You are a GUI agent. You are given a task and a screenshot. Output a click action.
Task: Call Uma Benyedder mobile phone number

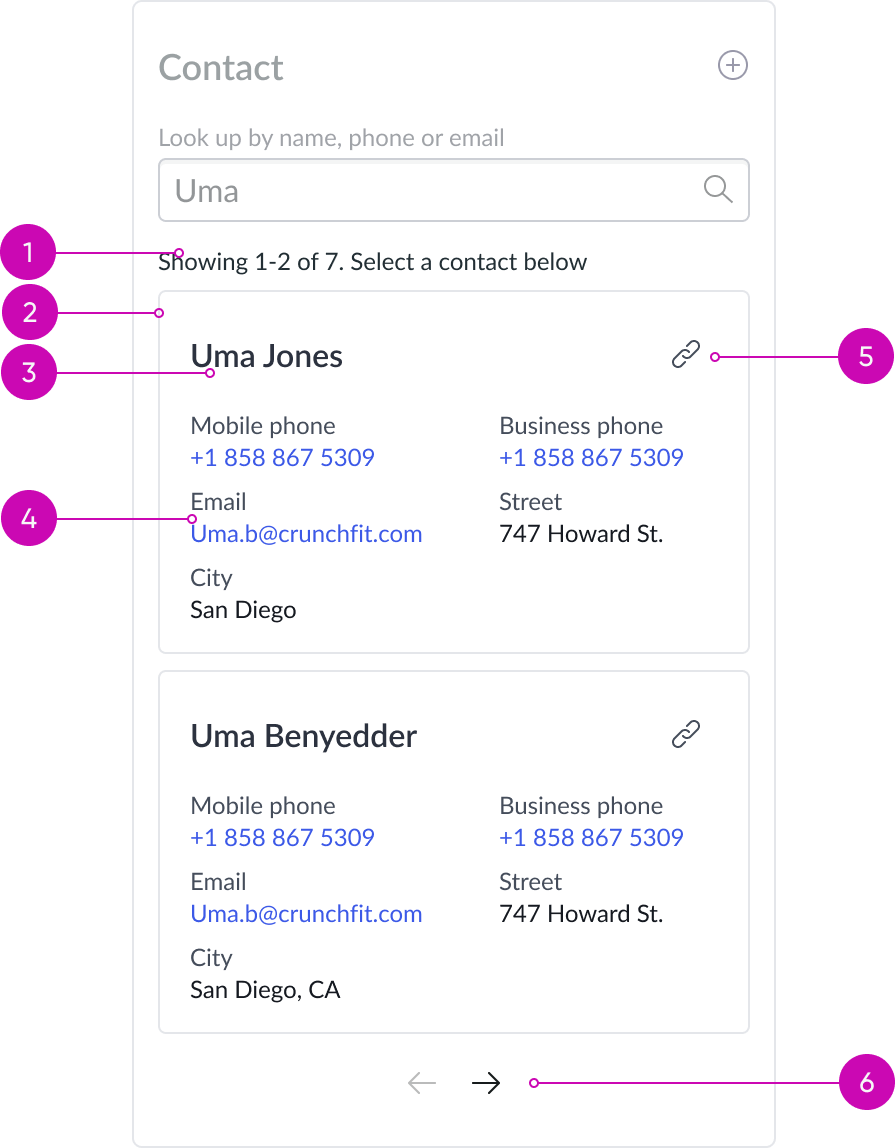tap(282, 838)
